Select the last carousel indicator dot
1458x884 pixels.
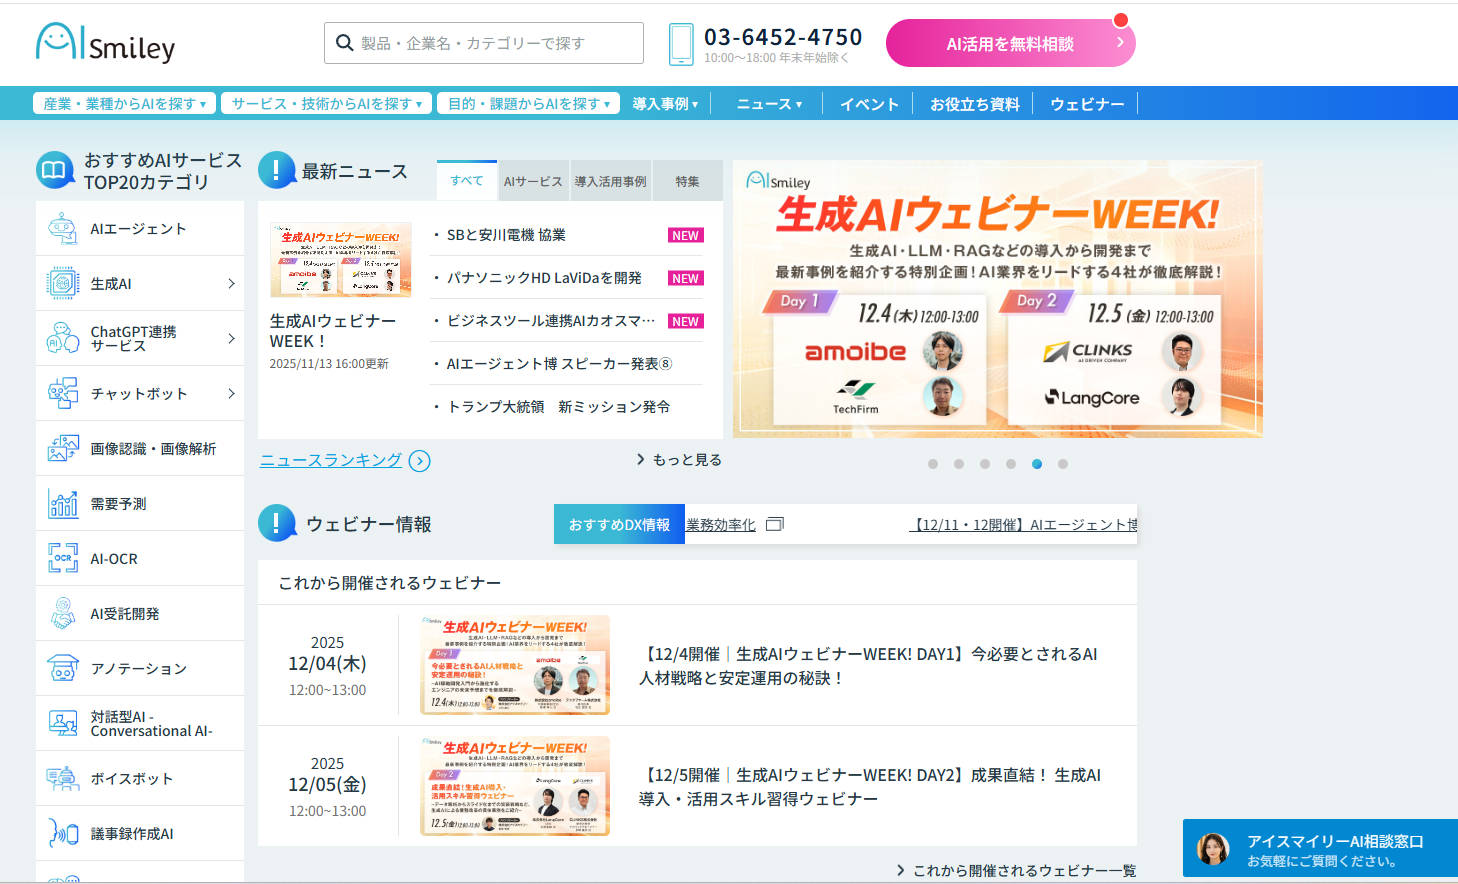[1063, 464]
